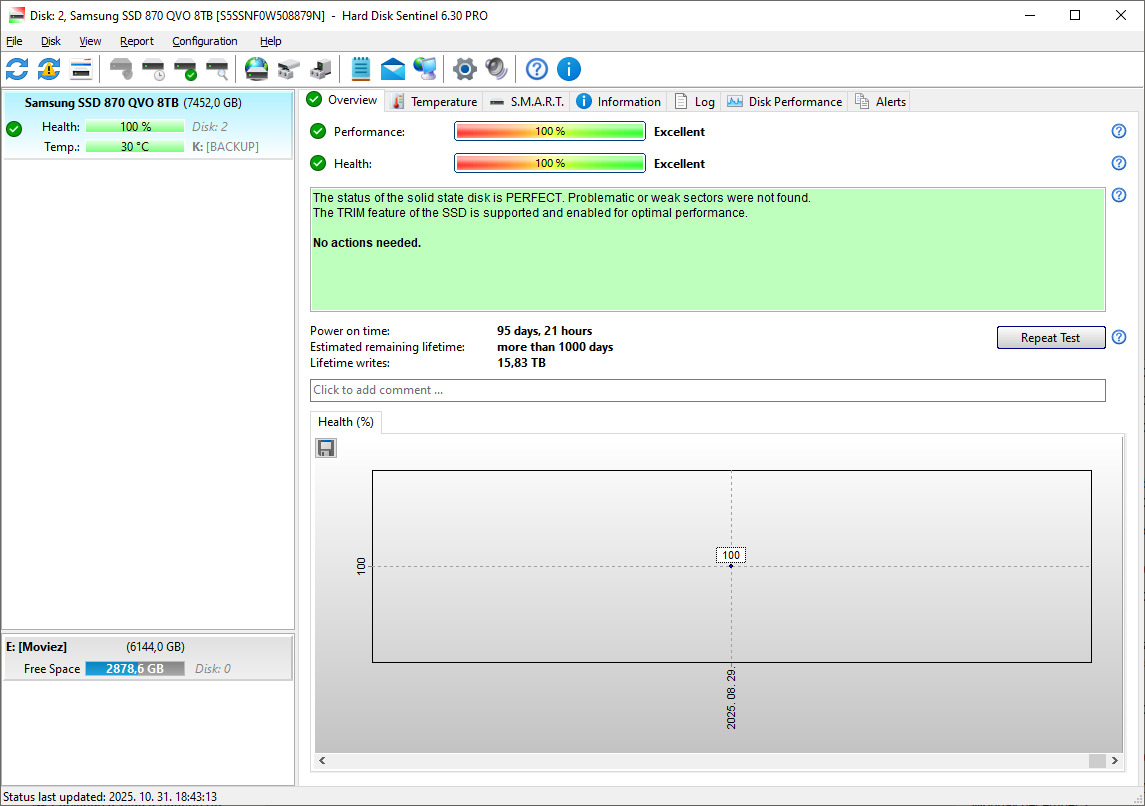Image resolution: width=1145 pixels, height=806 pixels.
Task: Click the blue info circle toolbar icon
Action: pyautogui.click(x=569, y=69)
